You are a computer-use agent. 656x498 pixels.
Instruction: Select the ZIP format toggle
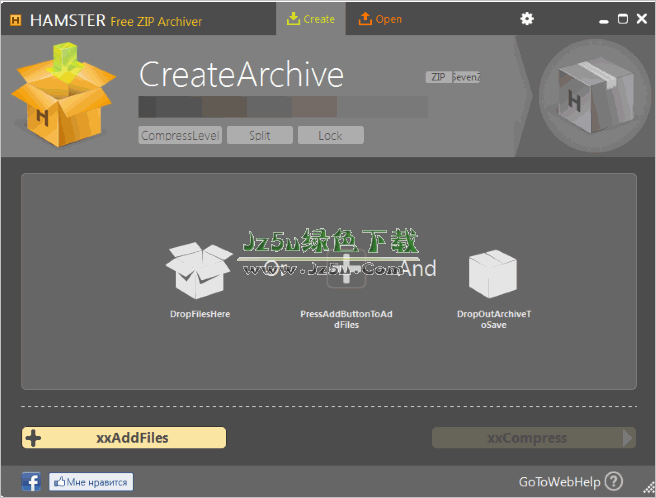tap(438, 77)
